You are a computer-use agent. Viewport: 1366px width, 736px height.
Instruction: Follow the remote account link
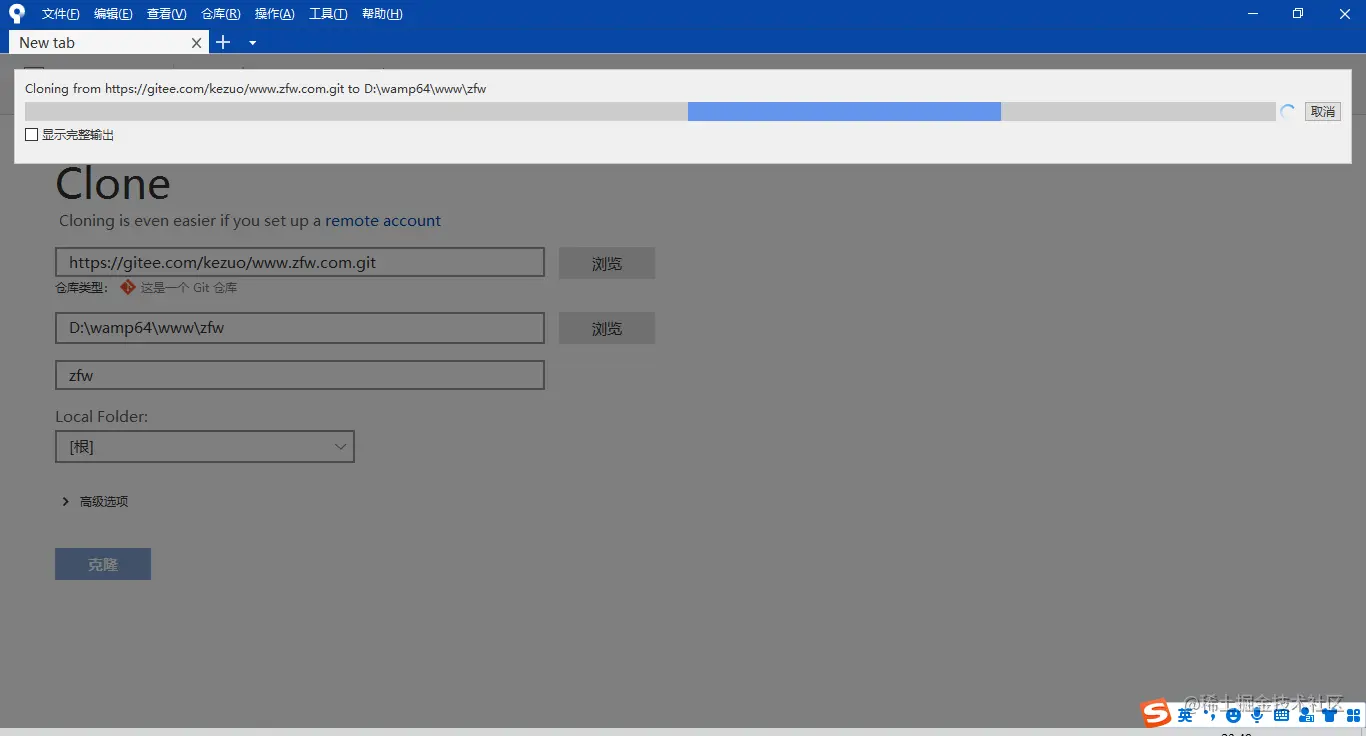(x=383, y=221)
